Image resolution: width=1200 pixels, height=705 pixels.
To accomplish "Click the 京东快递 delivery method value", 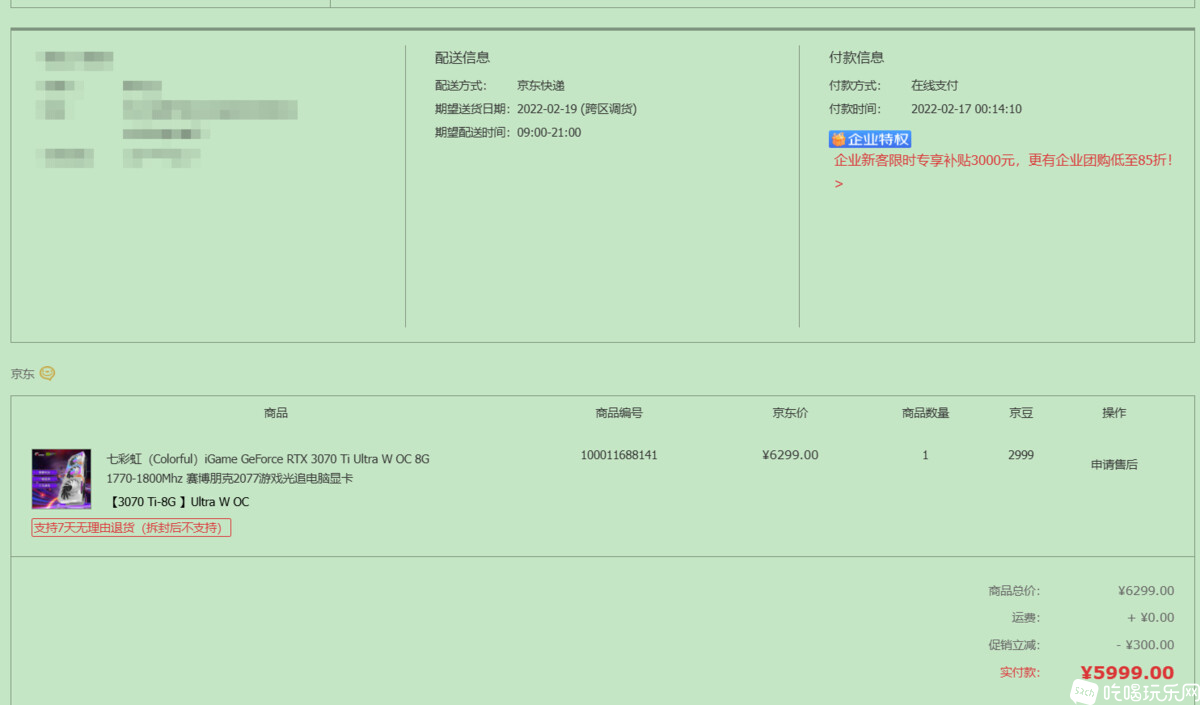I will [541, 86].
